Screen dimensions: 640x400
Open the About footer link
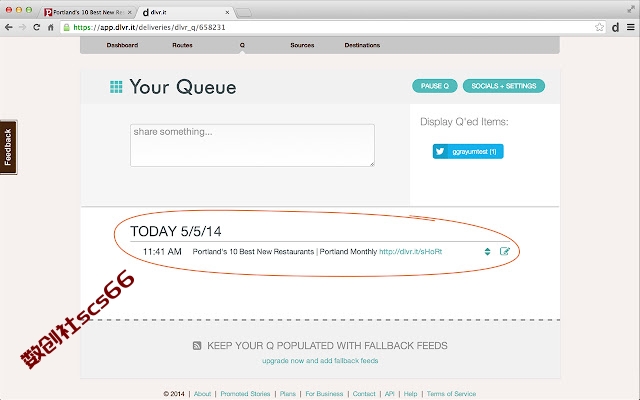click(202, 394)
